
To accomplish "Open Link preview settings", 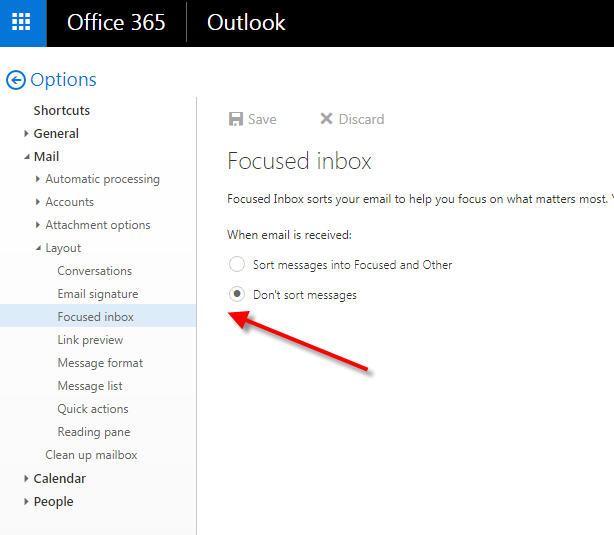I will [90, 340].
